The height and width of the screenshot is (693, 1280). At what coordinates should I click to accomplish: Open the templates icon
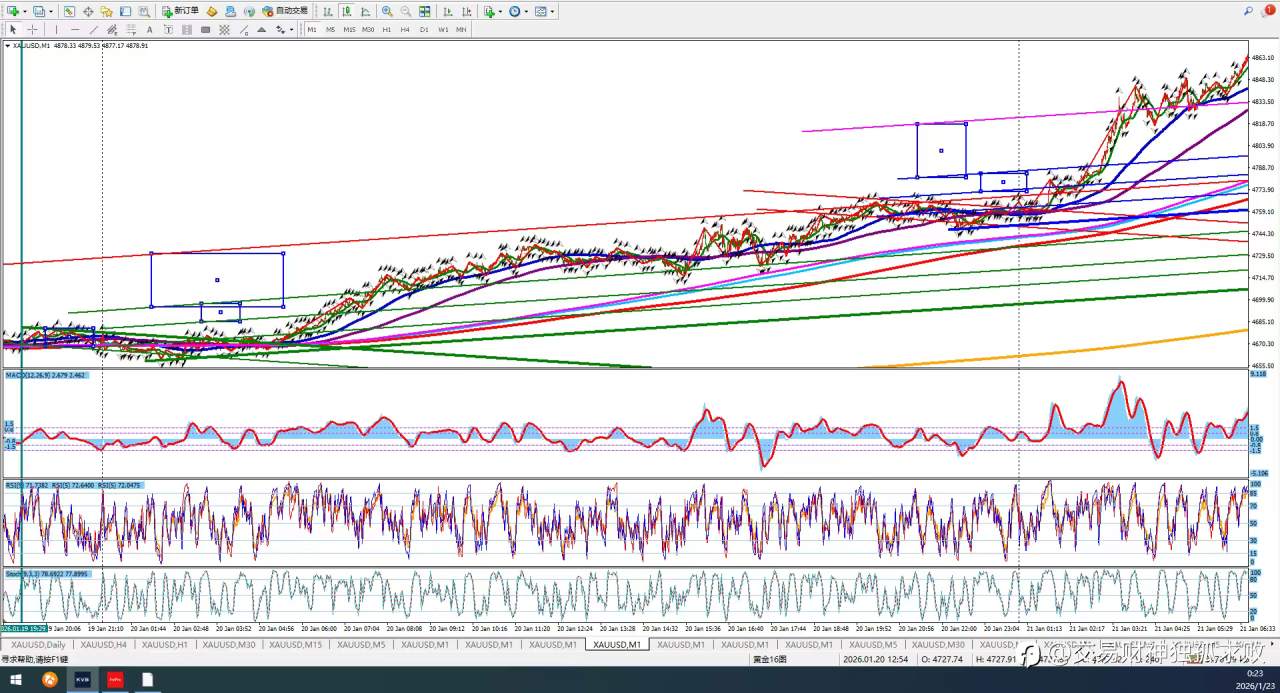541,11
